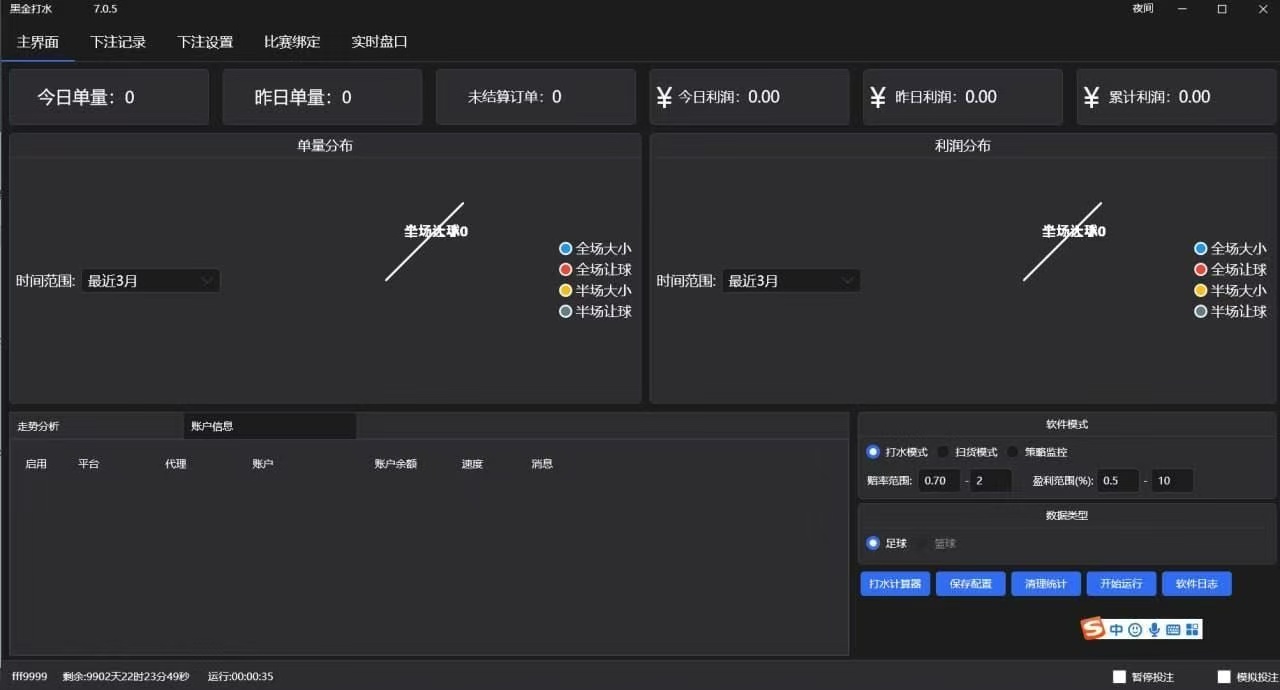
Task: Click the Sogou S logo on the input toolbar
Action: point(1093,629)
